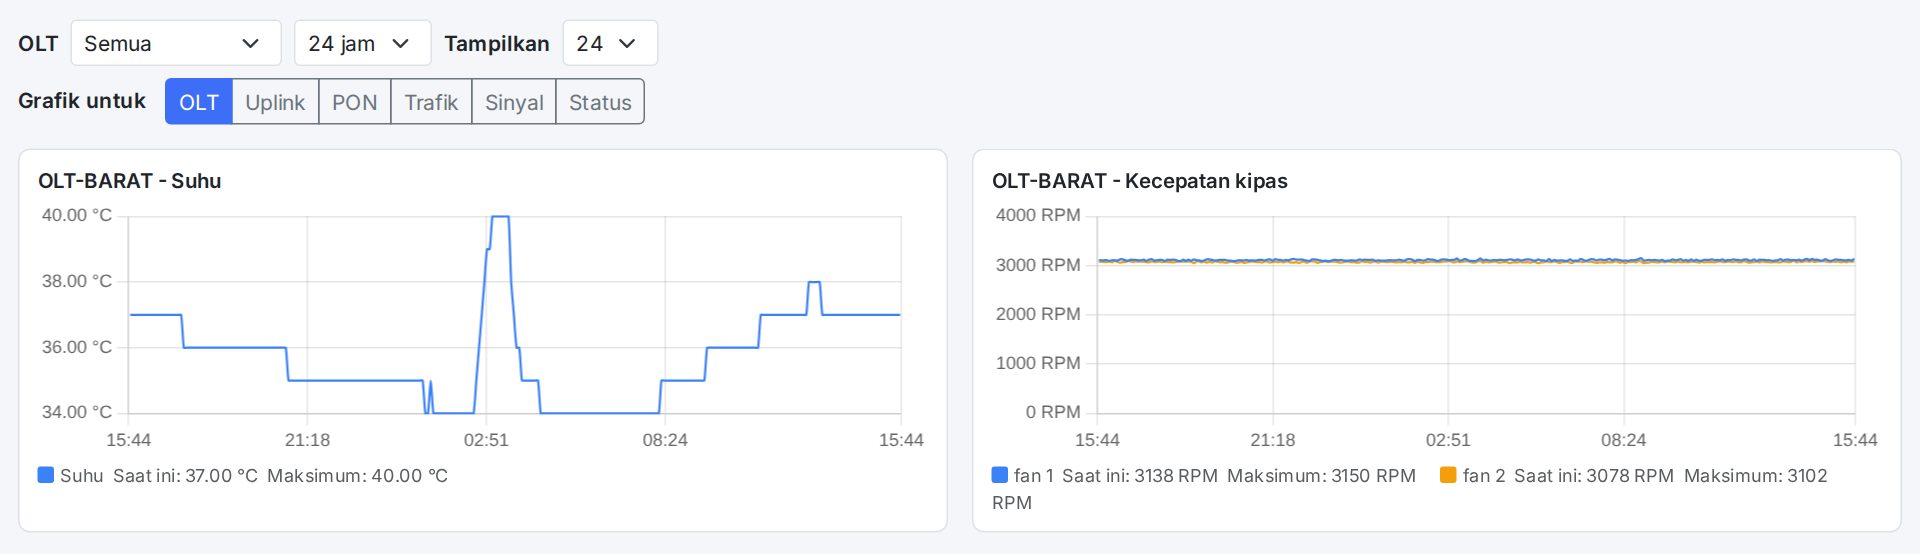The width and height of the screenshot is (1920, 554).
Task: Click 'Saat ini: 3138 RPM' fan 1 value
Action: [x=1140, y=476]
